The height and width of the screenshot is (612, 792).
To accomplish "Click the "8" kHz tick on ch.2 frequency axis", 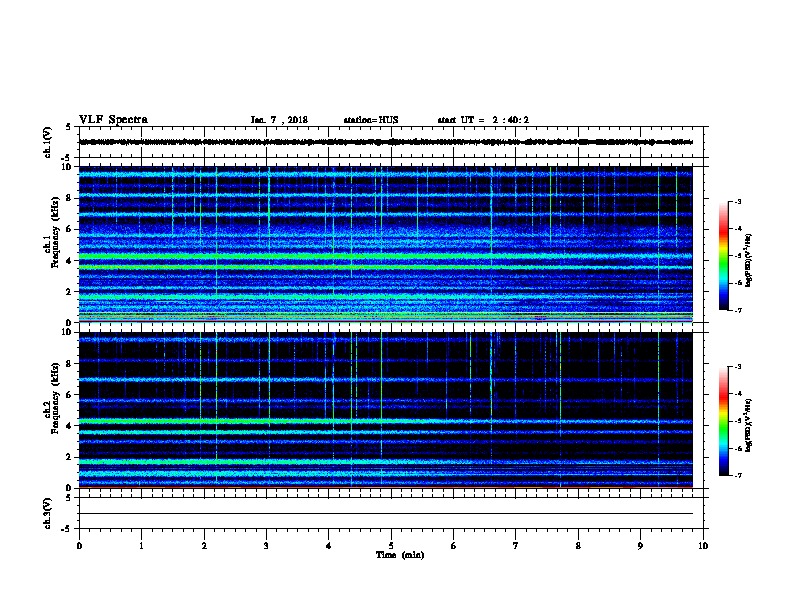I will (x=69, y=364).
